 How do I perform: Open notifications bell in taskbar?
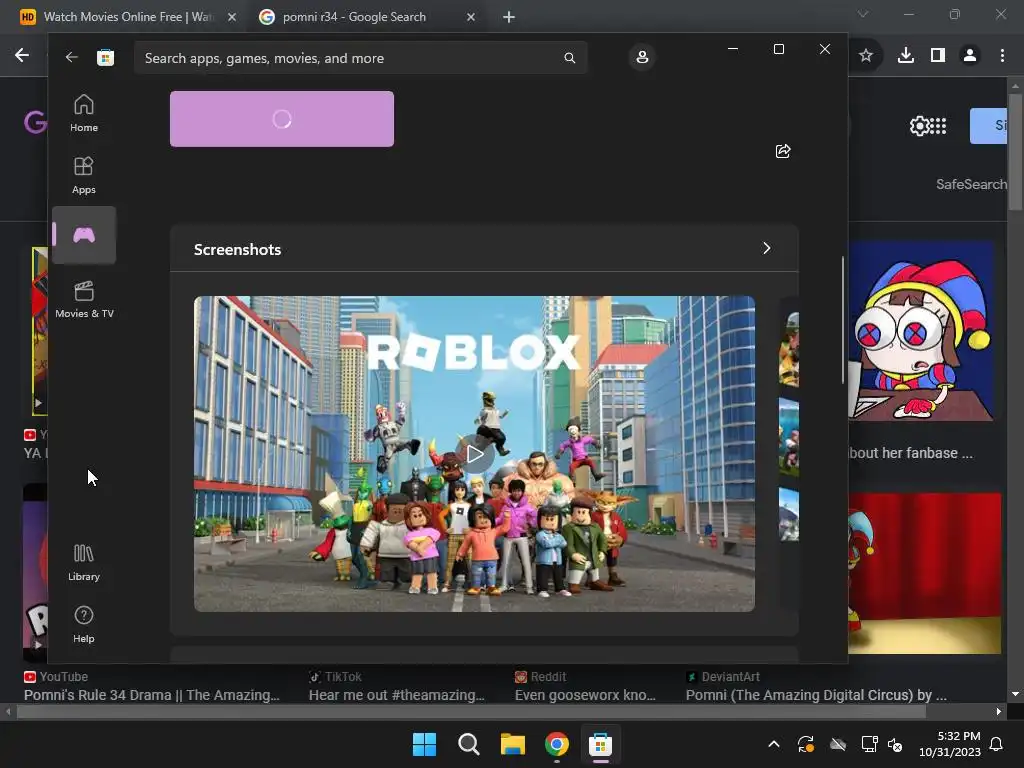[x=997, y=744]
